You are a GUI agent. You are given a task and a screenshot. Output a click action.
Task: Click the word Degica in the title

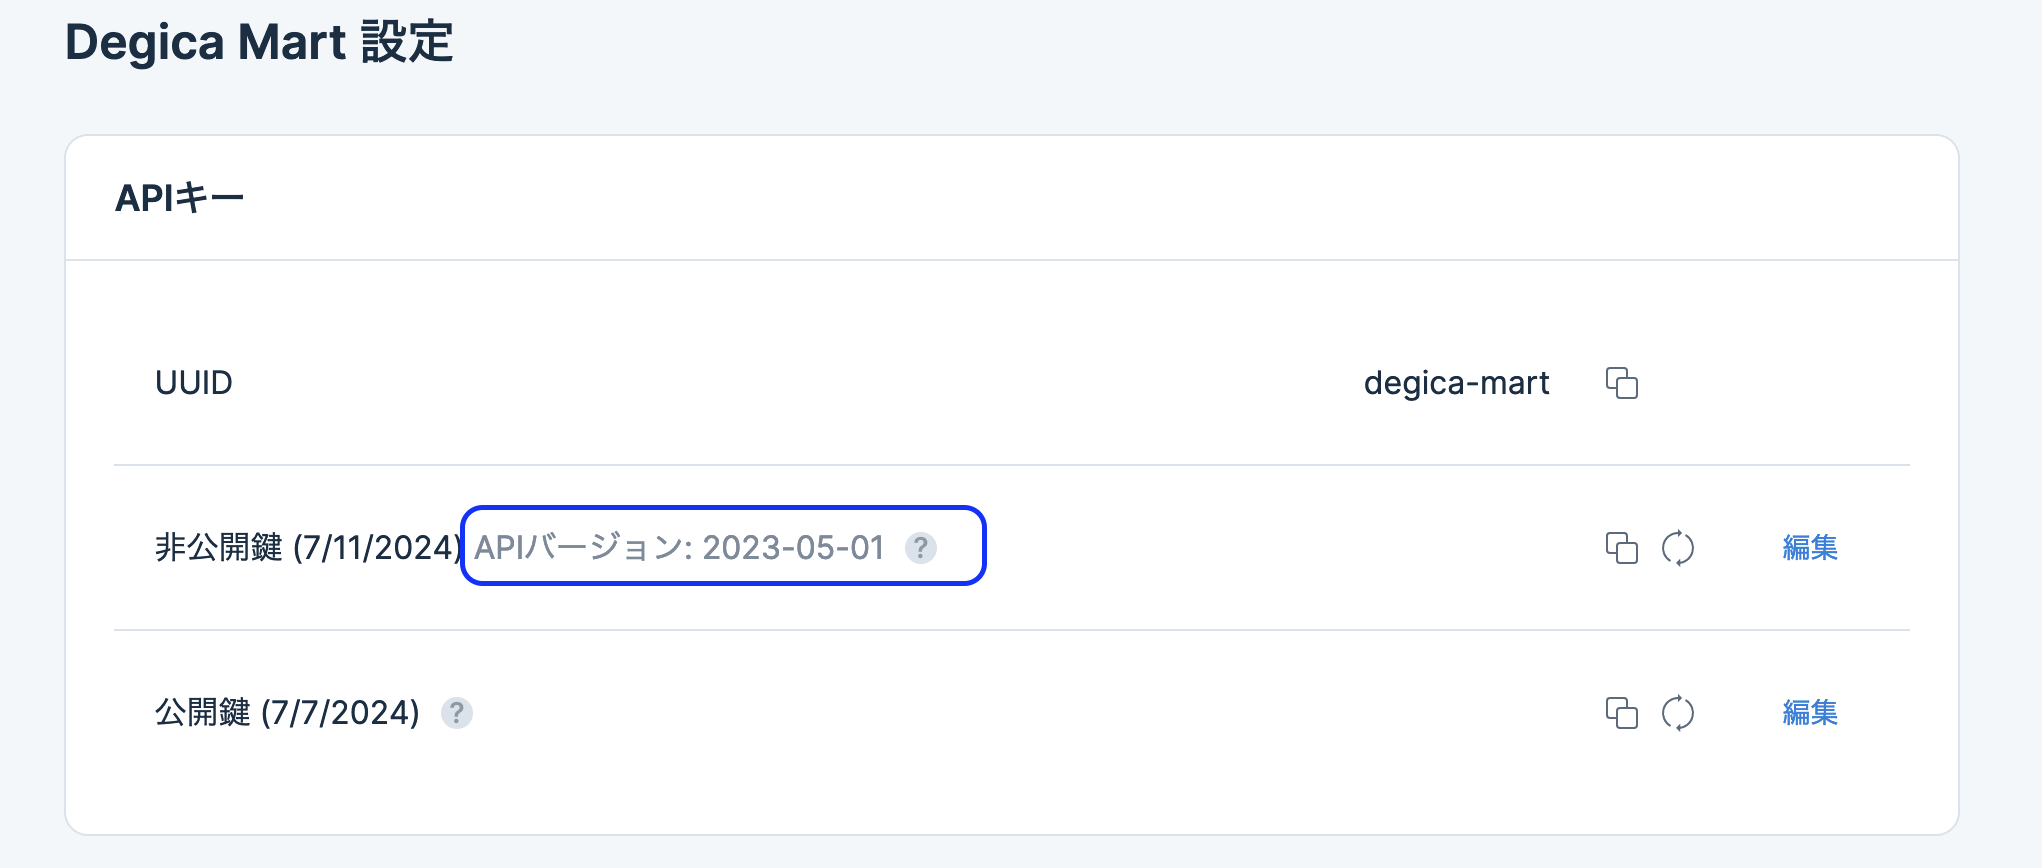tap(144, 43)
